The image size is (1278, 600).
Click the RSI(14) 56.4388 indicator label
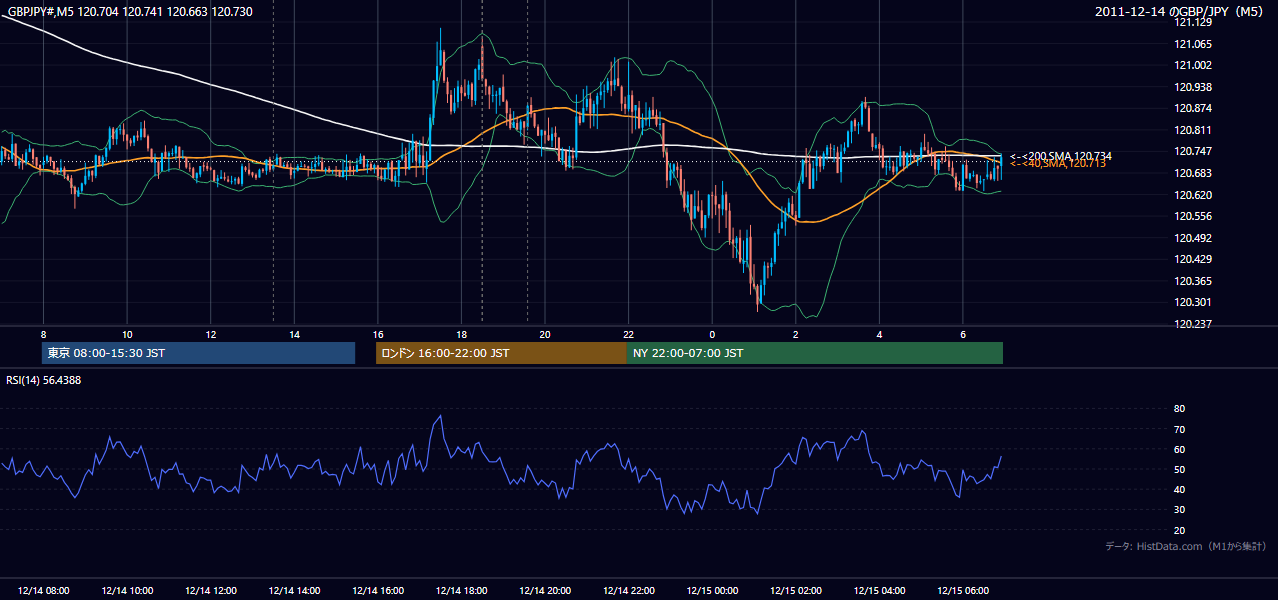pos(44,380)
